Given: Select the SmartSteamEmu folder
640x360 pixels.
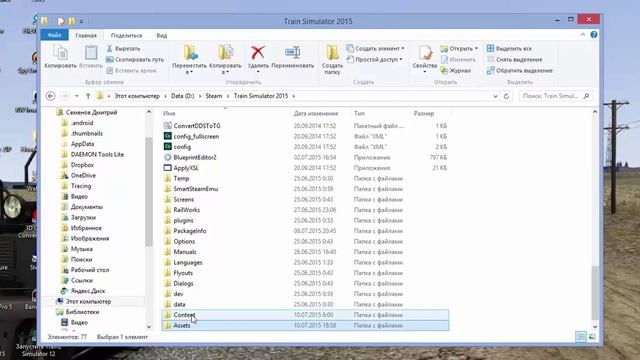Looking at the screenshot, I should coord(196,189).
